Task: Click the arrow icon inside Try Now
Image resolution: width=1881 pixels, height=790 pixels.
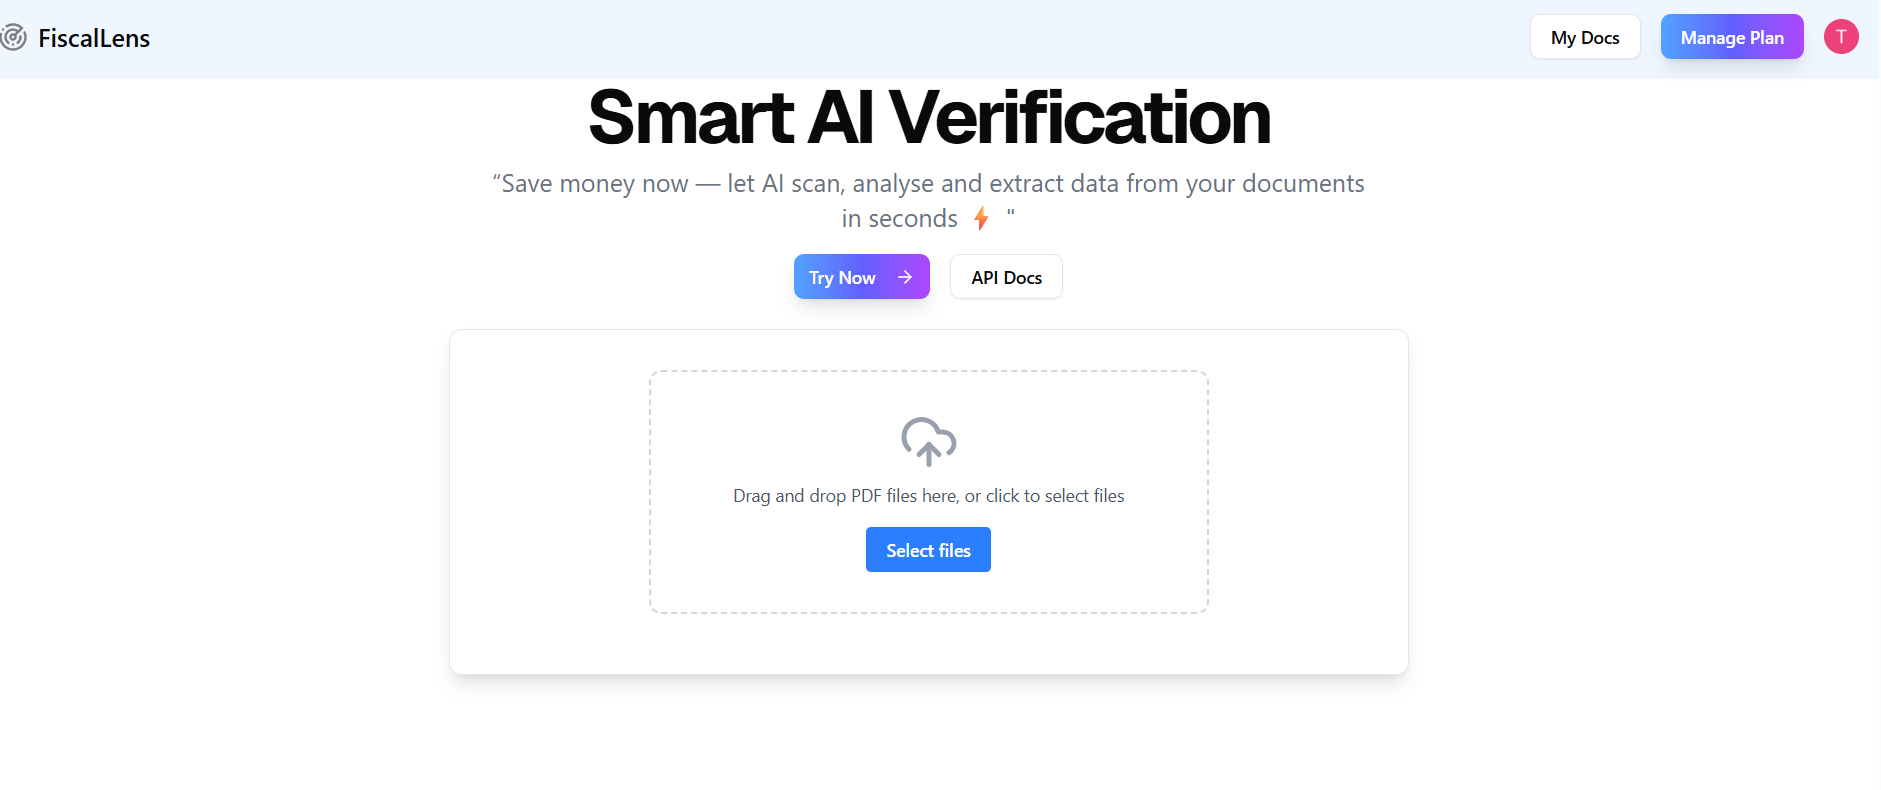Action: click(x=905, y=277)
